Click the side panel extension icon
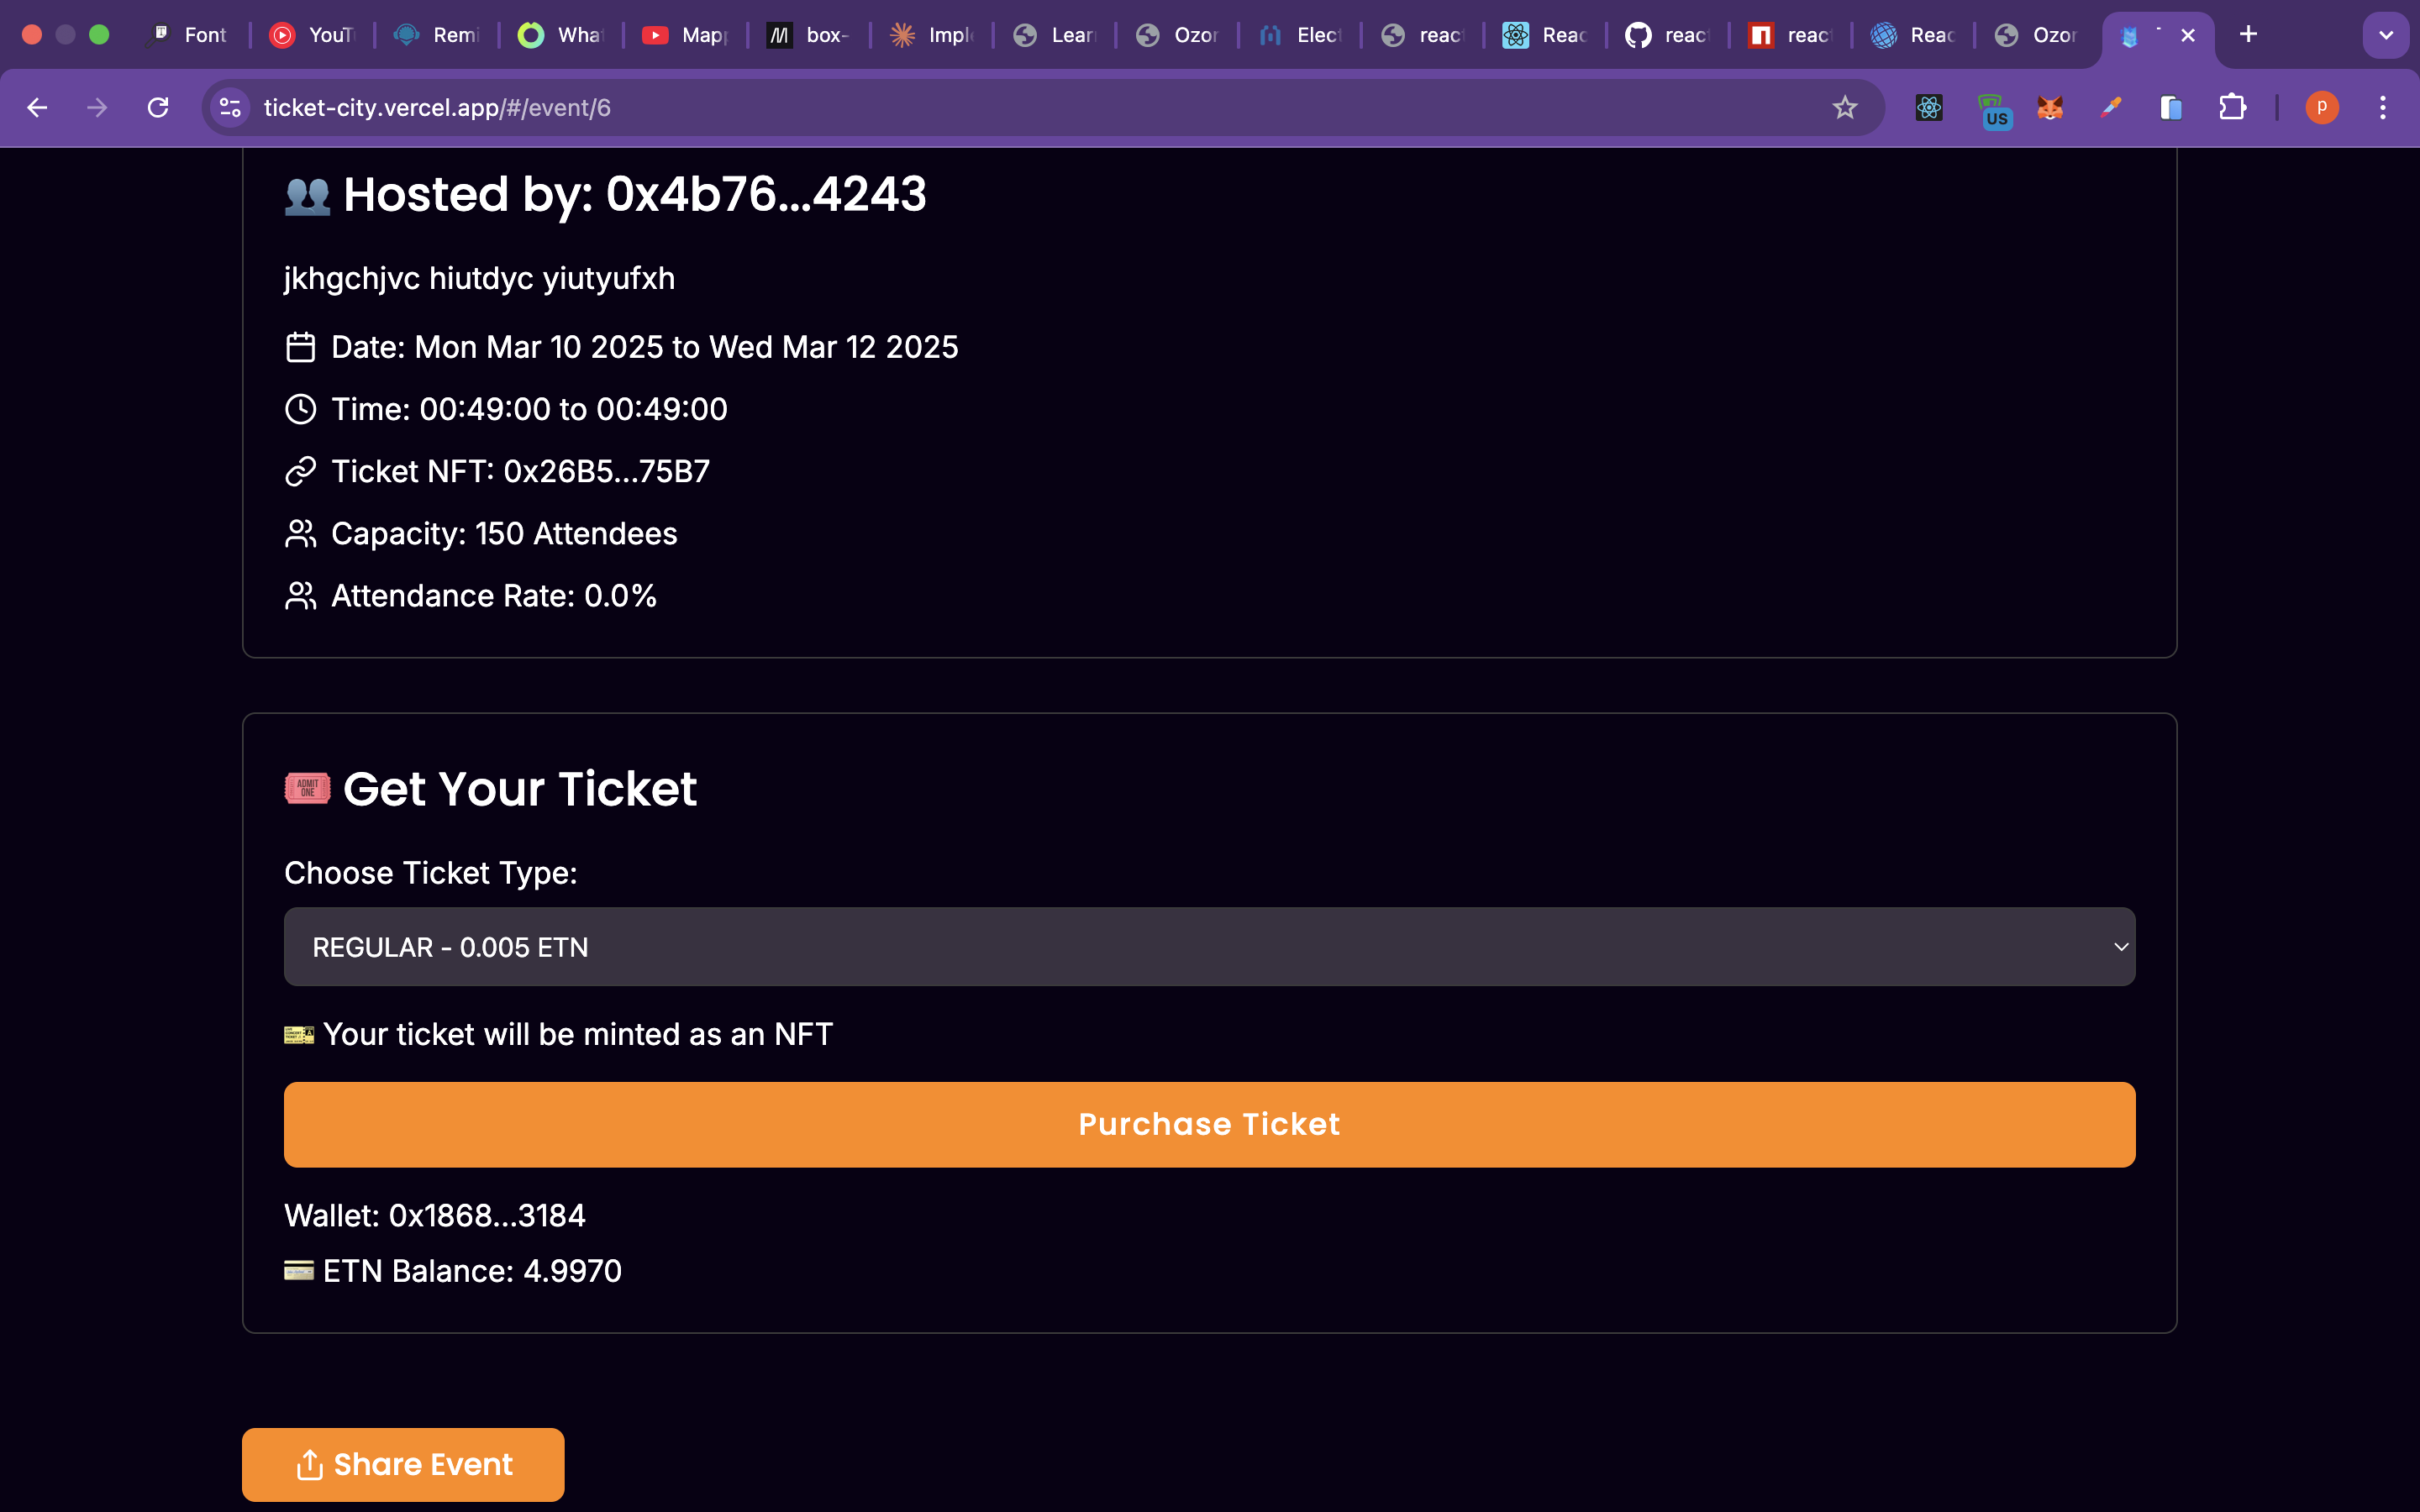 [2170, 108]
